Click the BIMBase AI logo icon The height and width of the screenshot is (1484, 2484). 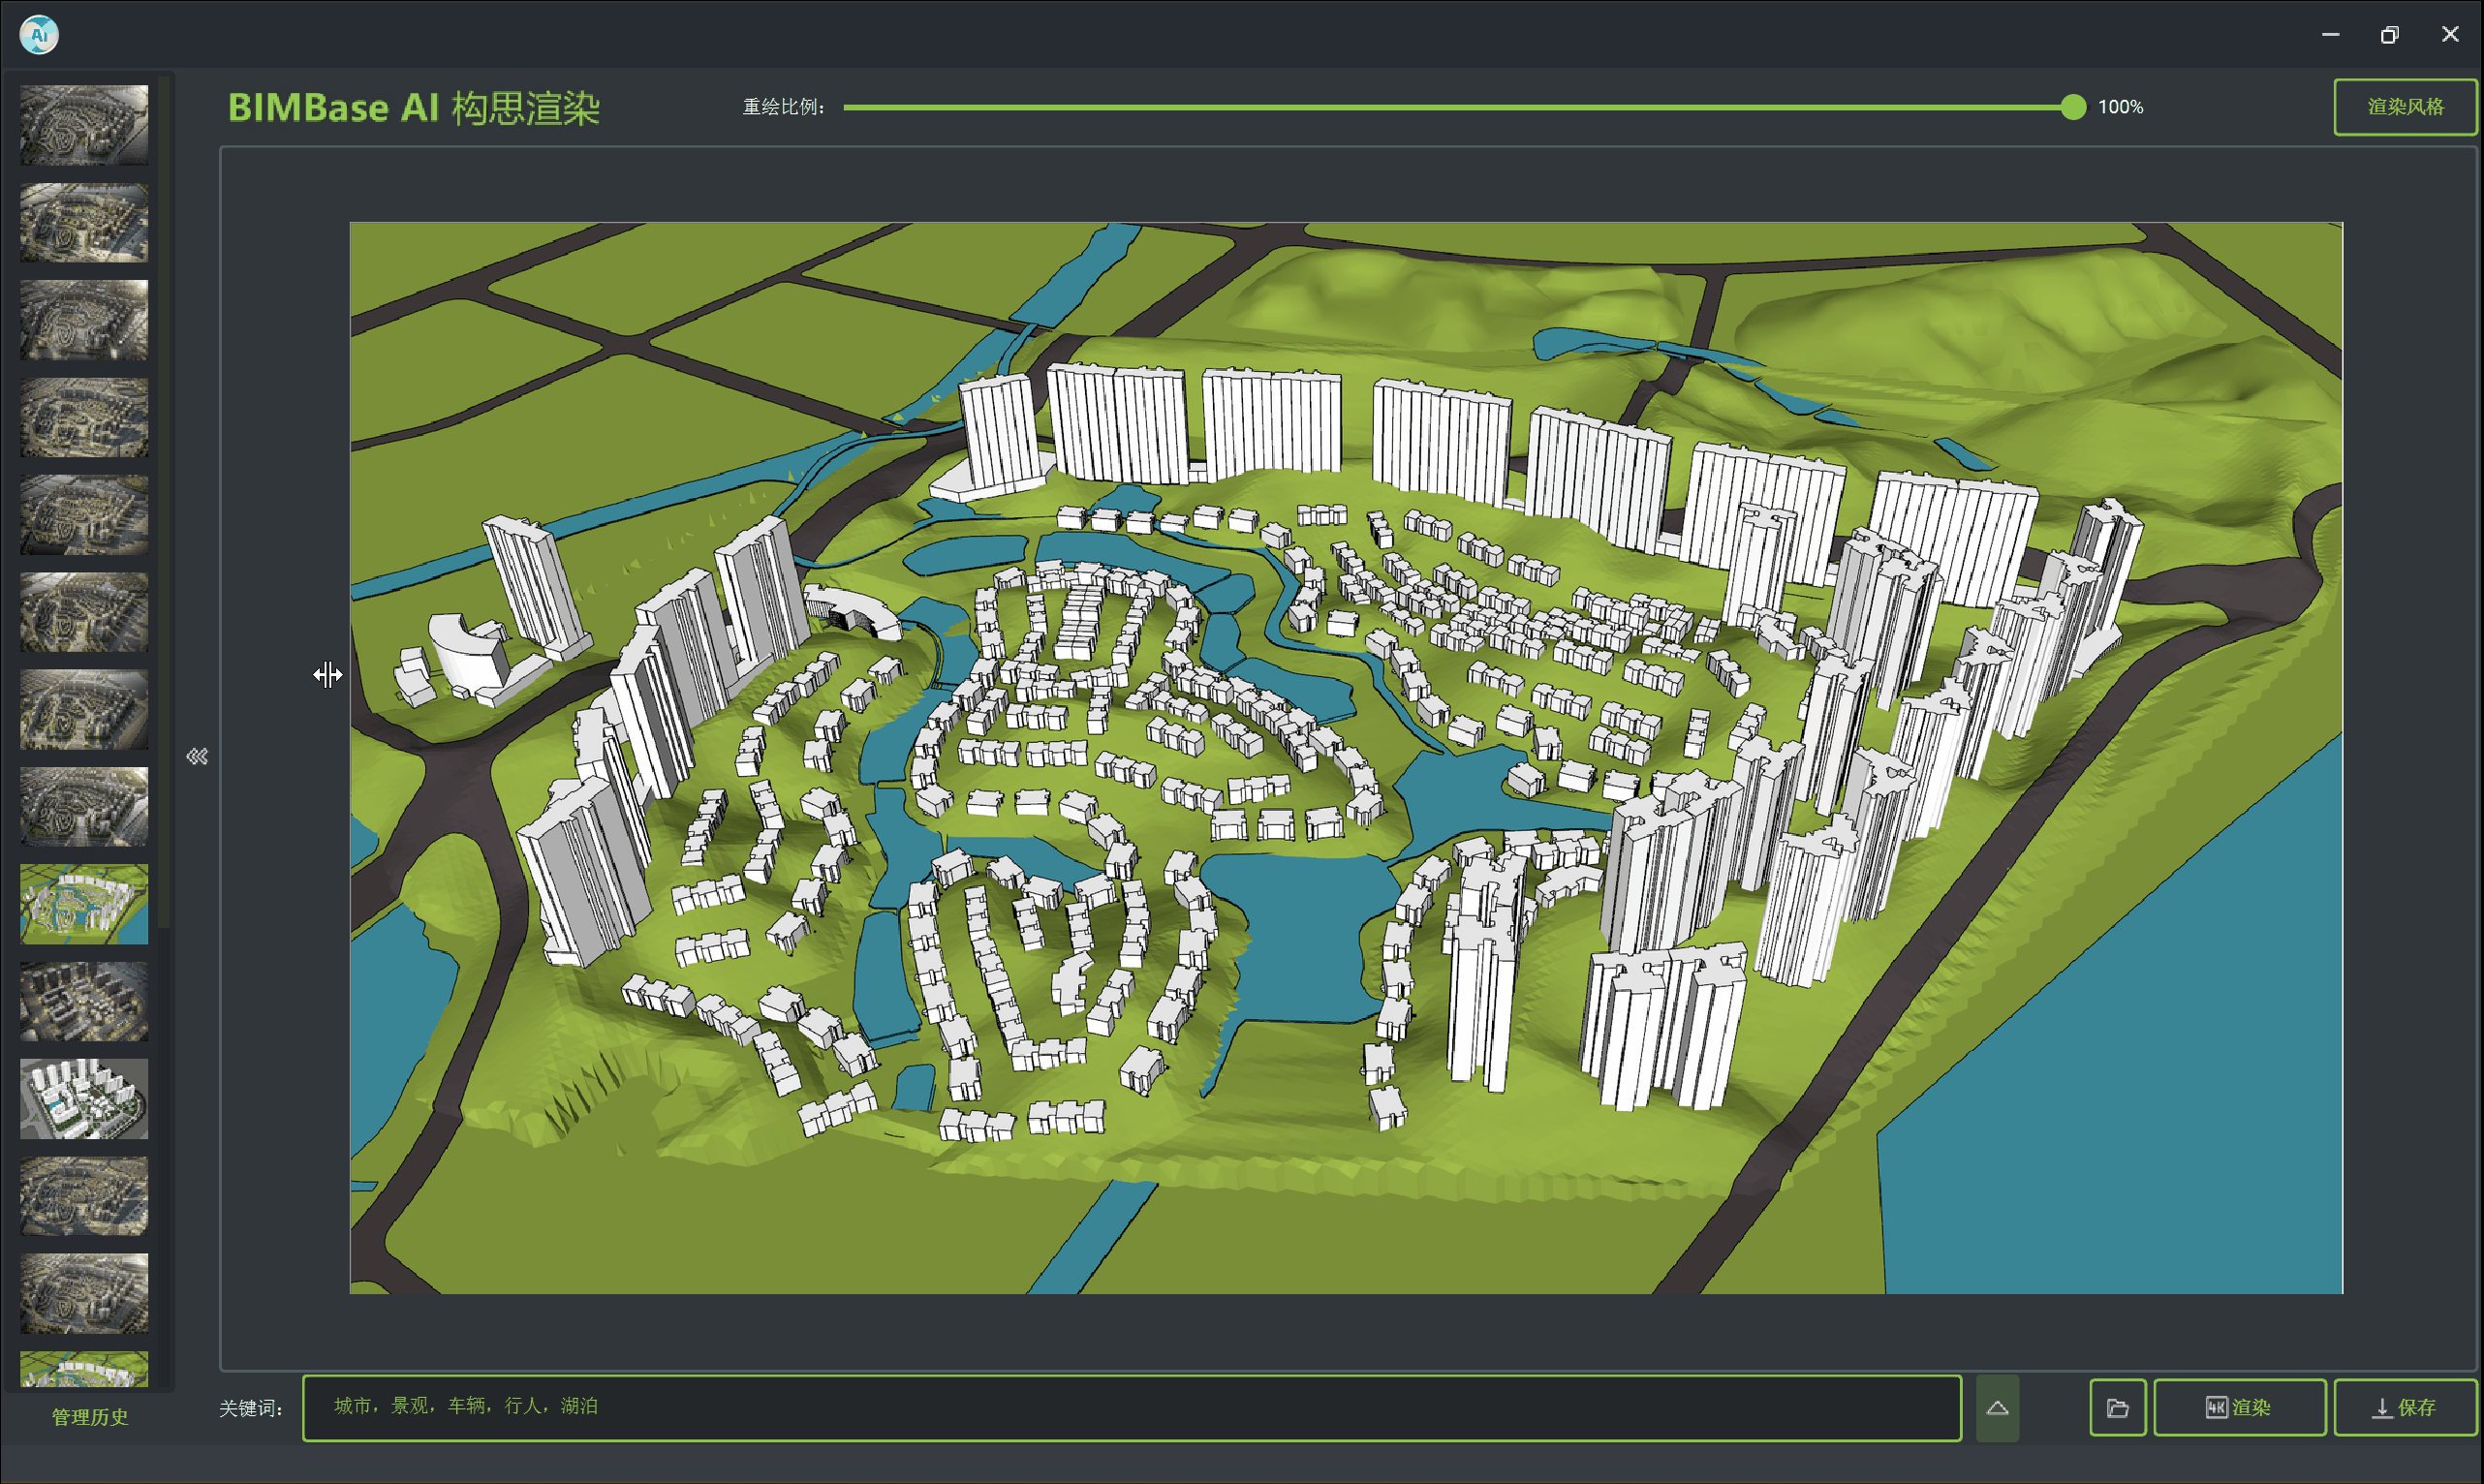click(x=39, y=35)
